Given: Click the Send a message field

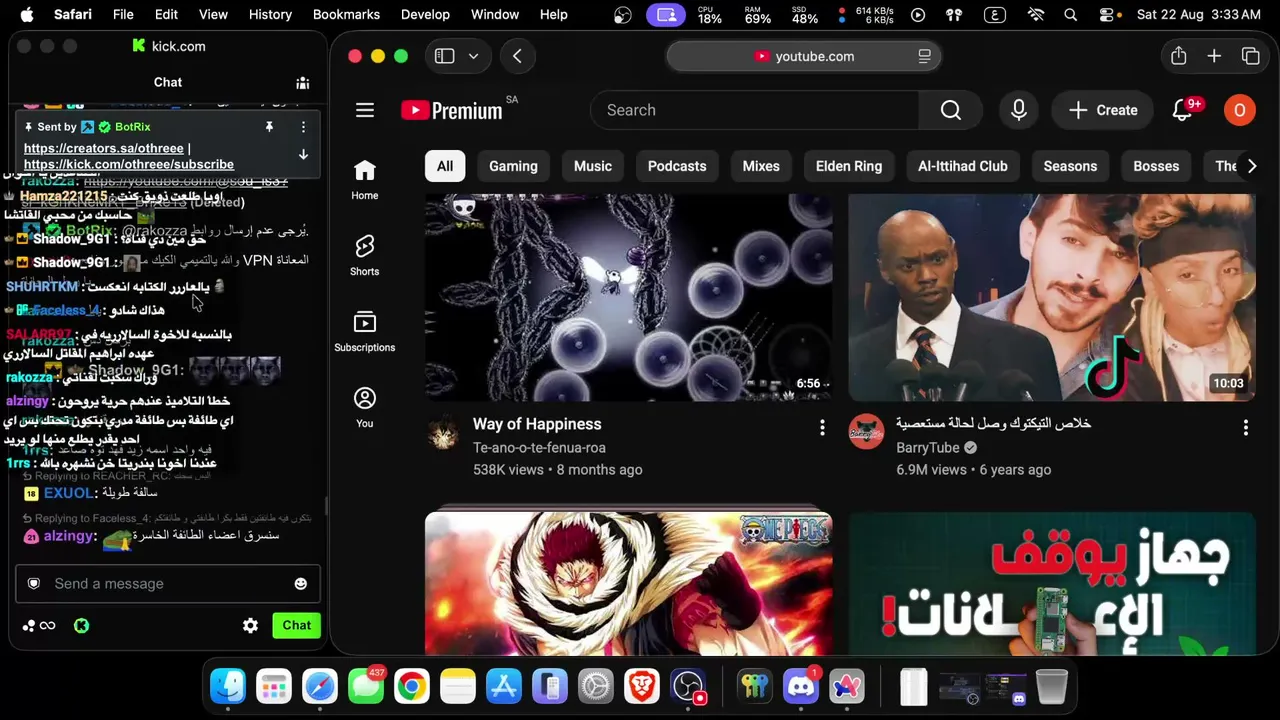Looking at the screenshot, I should pos(168,584).
